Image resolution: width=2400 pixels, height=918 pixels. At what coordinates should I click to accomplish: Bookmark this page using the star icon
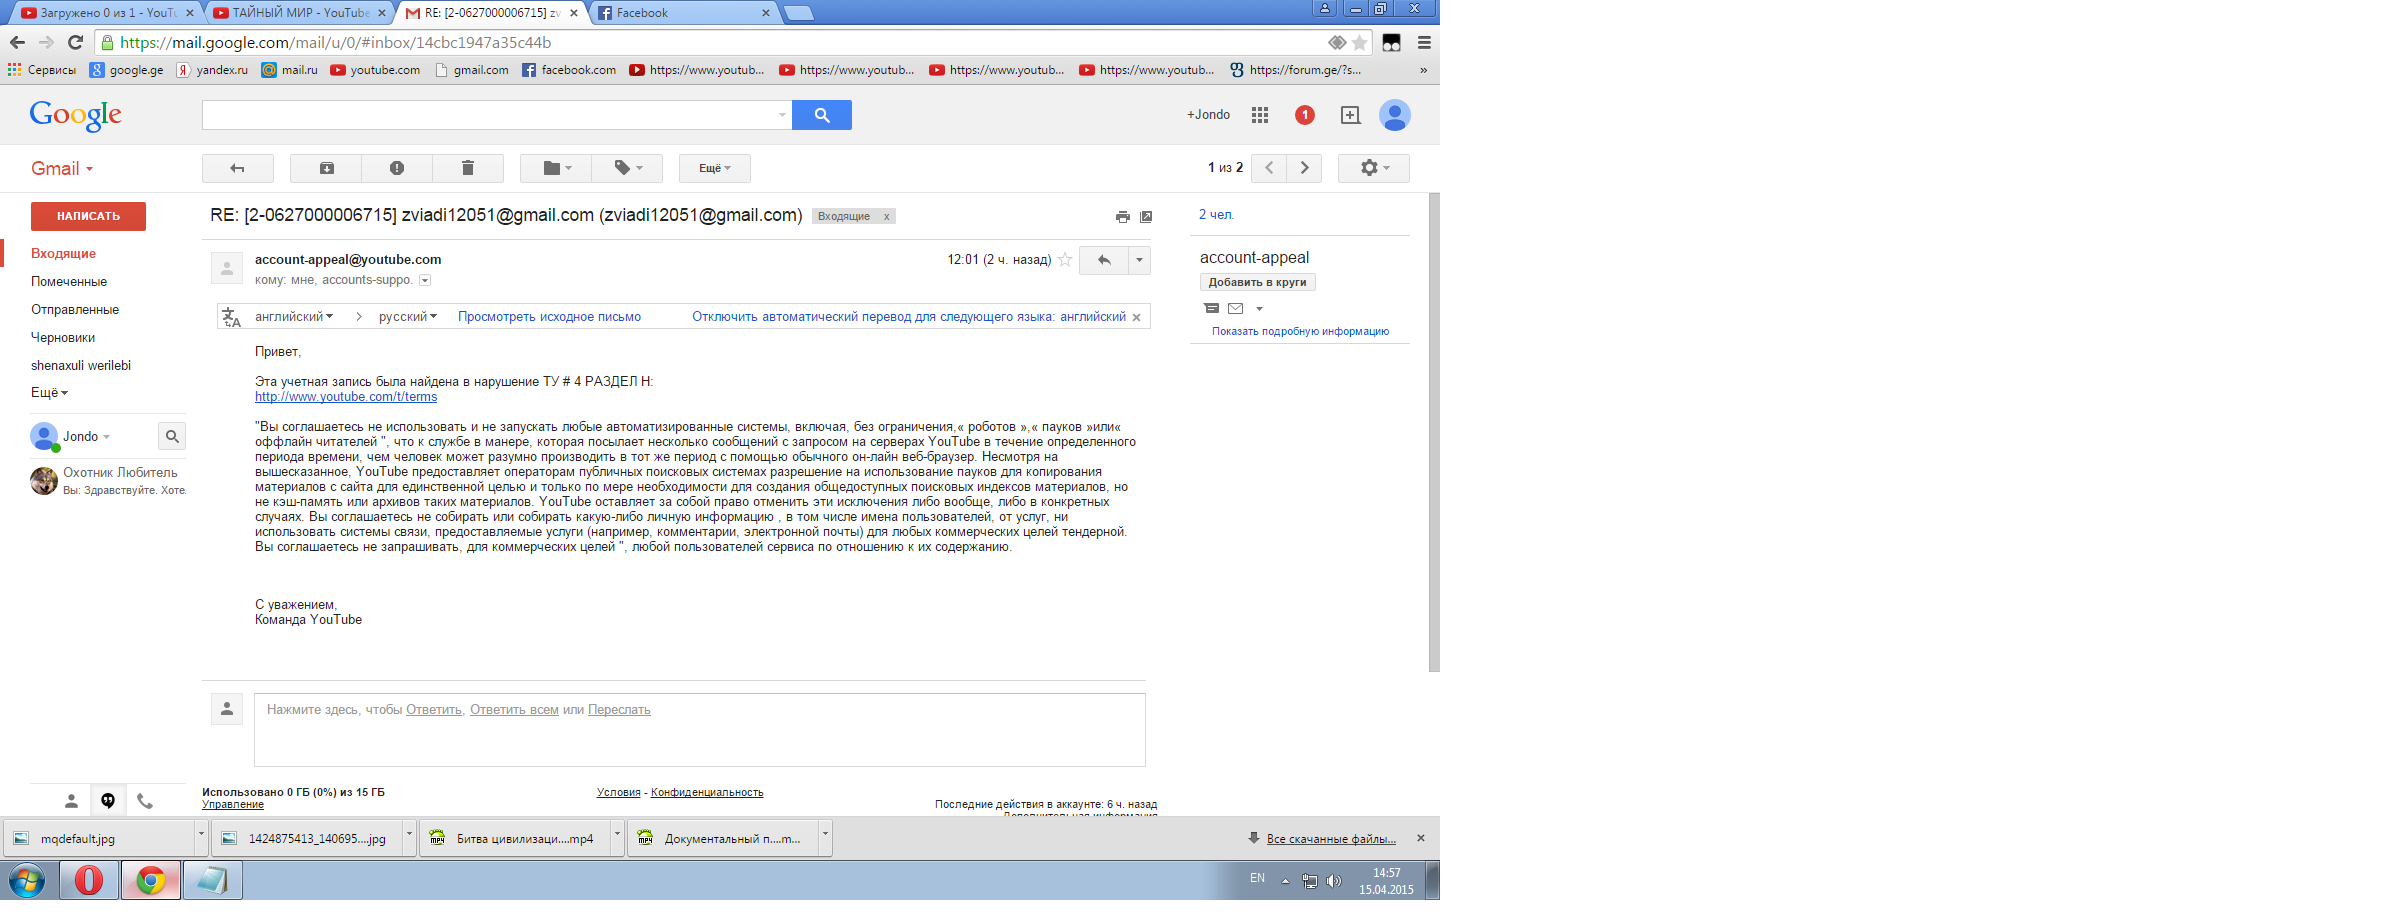click(1359, 42)
